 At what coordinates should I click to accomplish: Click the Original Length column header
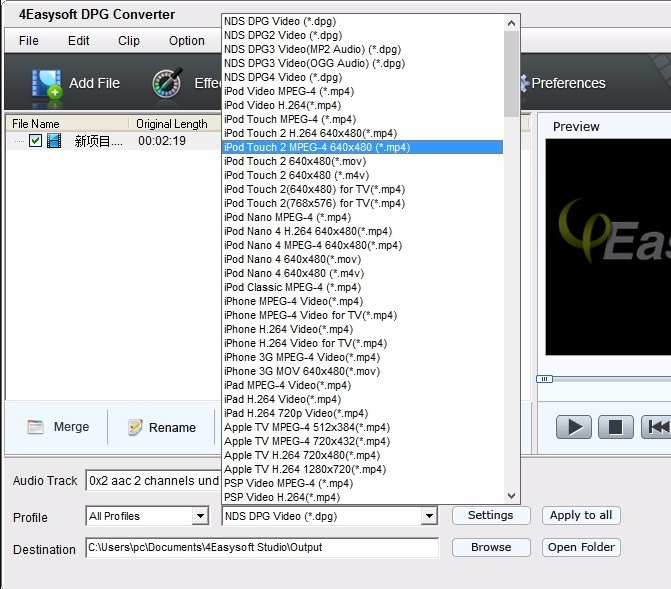pyautogui.click(x=175, y=124)
